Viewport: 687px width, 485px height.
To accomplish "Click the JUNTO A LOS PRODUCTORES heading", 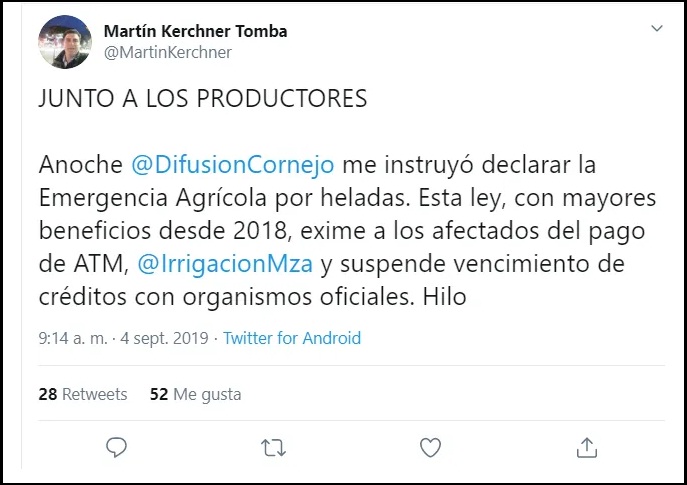I will tap(203, 100).
